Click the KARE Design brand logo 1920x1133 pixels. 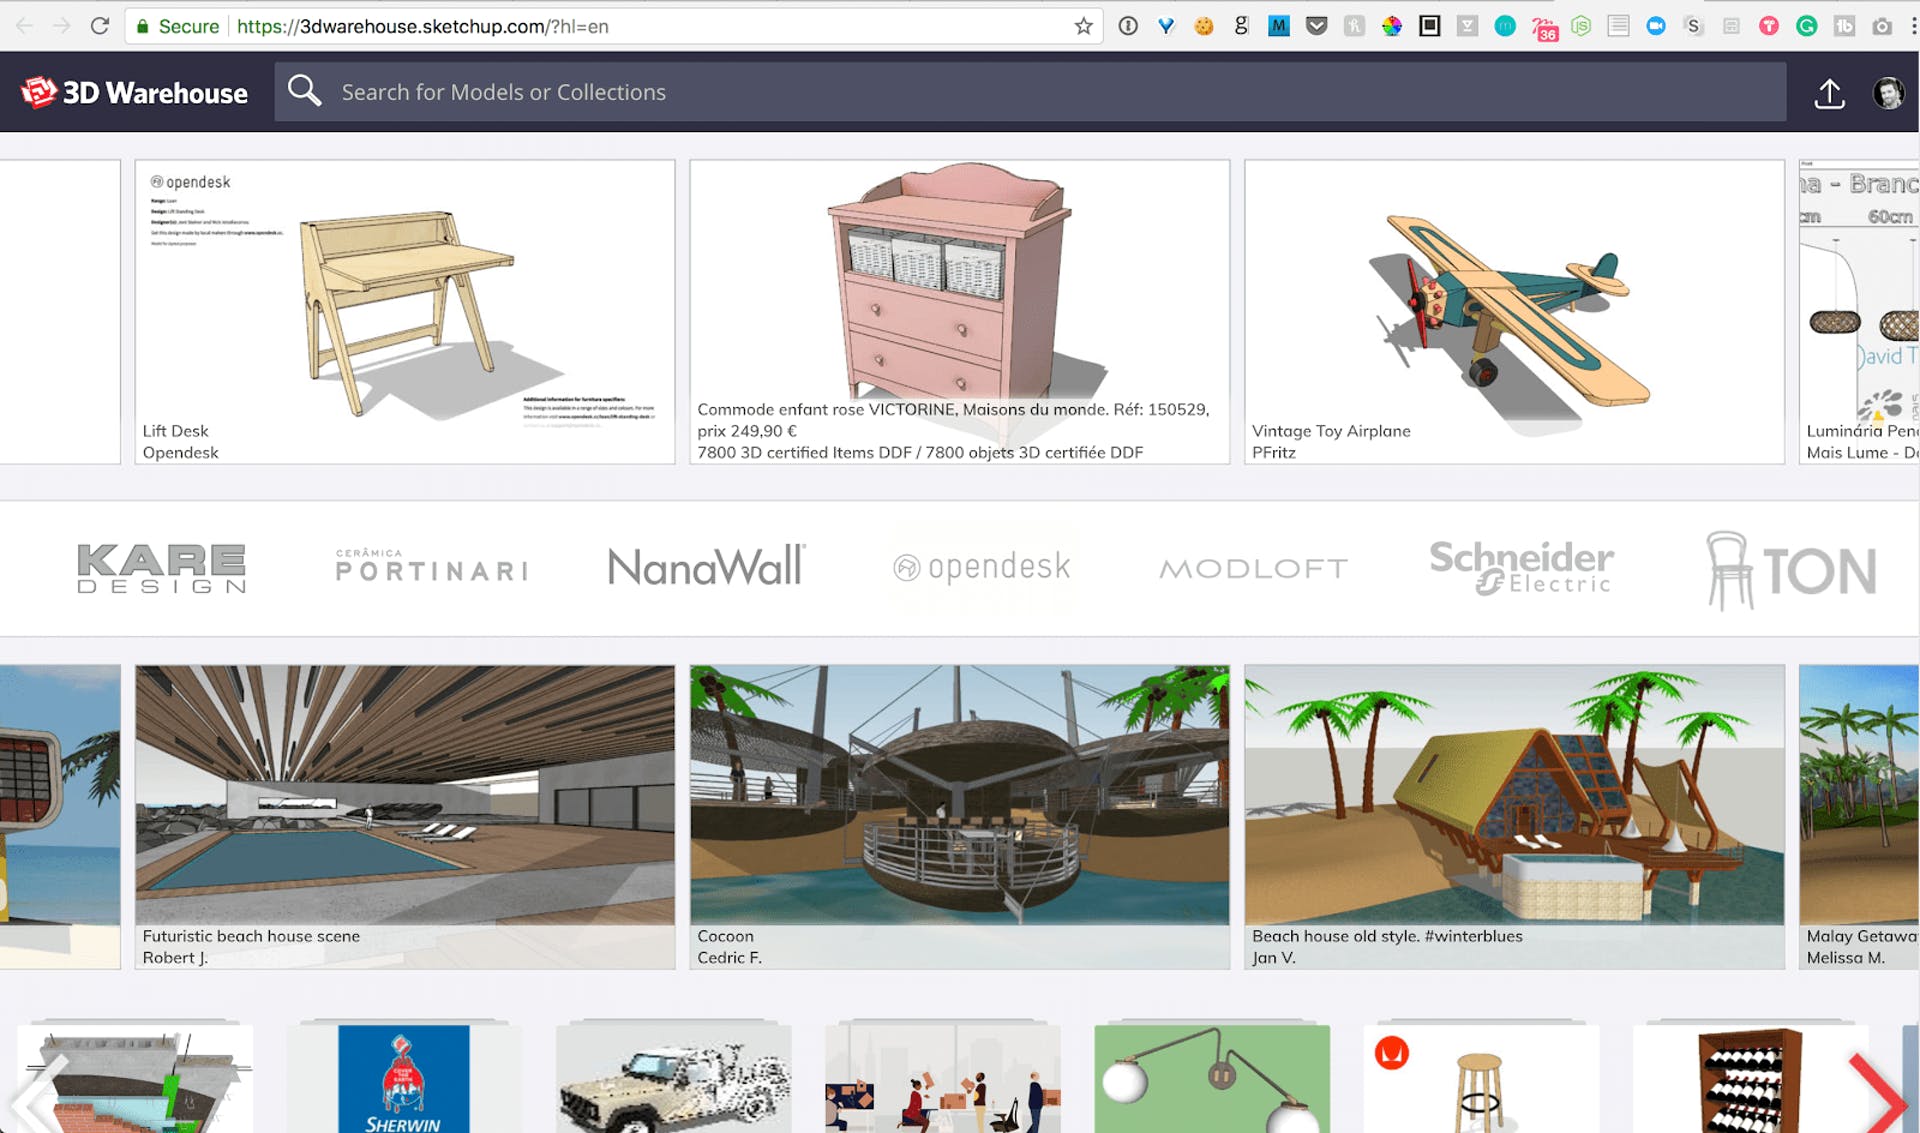[x=162, y=568]
